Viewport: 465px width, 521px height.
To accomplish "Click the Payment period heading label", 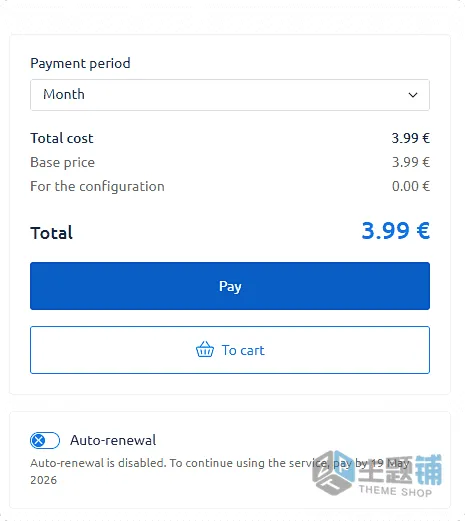I will 80,63.
